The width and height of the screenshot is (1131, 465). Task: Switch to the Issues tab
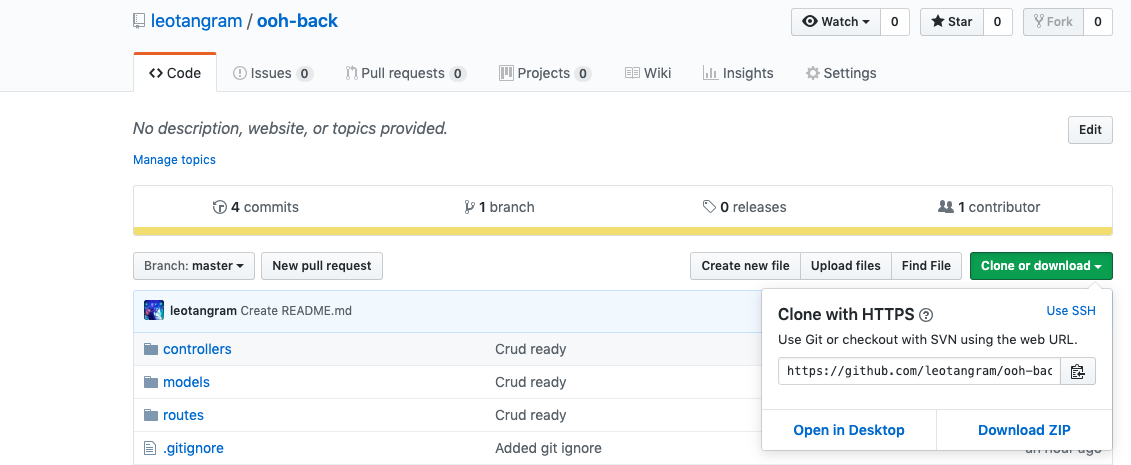(x=273, y=73)
